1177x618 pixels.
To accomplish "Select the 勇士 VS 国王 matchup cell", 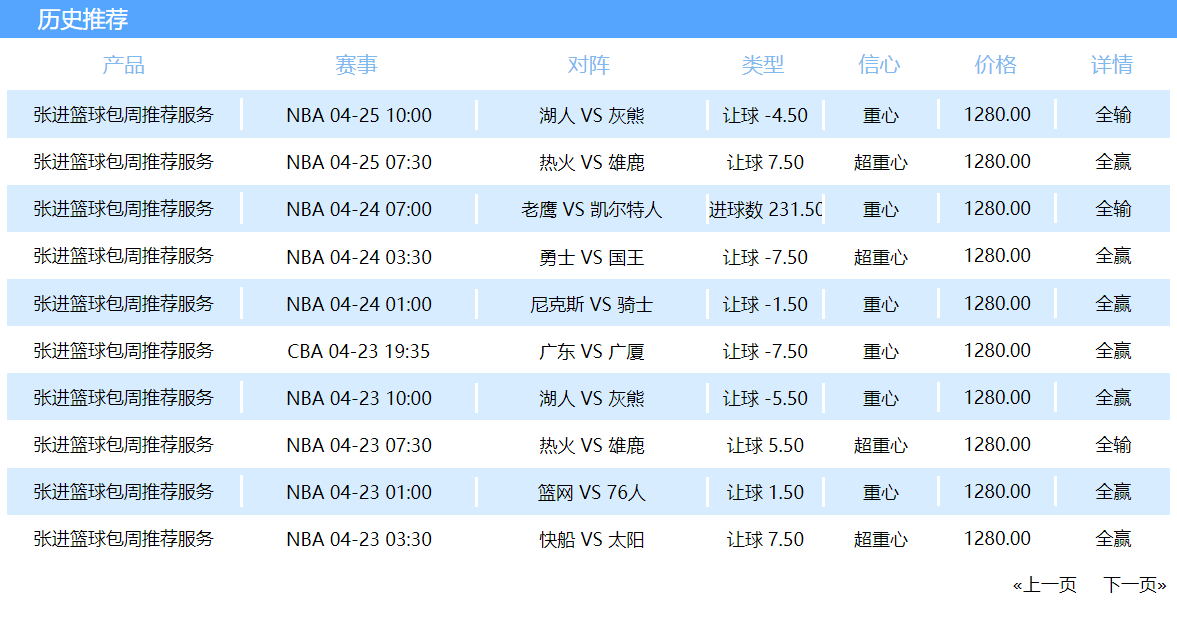I will 592,257.
